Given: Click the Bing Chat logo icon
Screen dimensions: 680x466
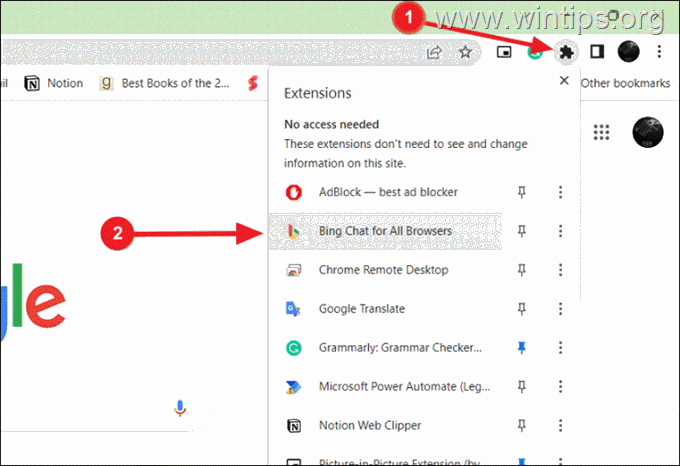Looking at the screenshot, I should (294, 231).
